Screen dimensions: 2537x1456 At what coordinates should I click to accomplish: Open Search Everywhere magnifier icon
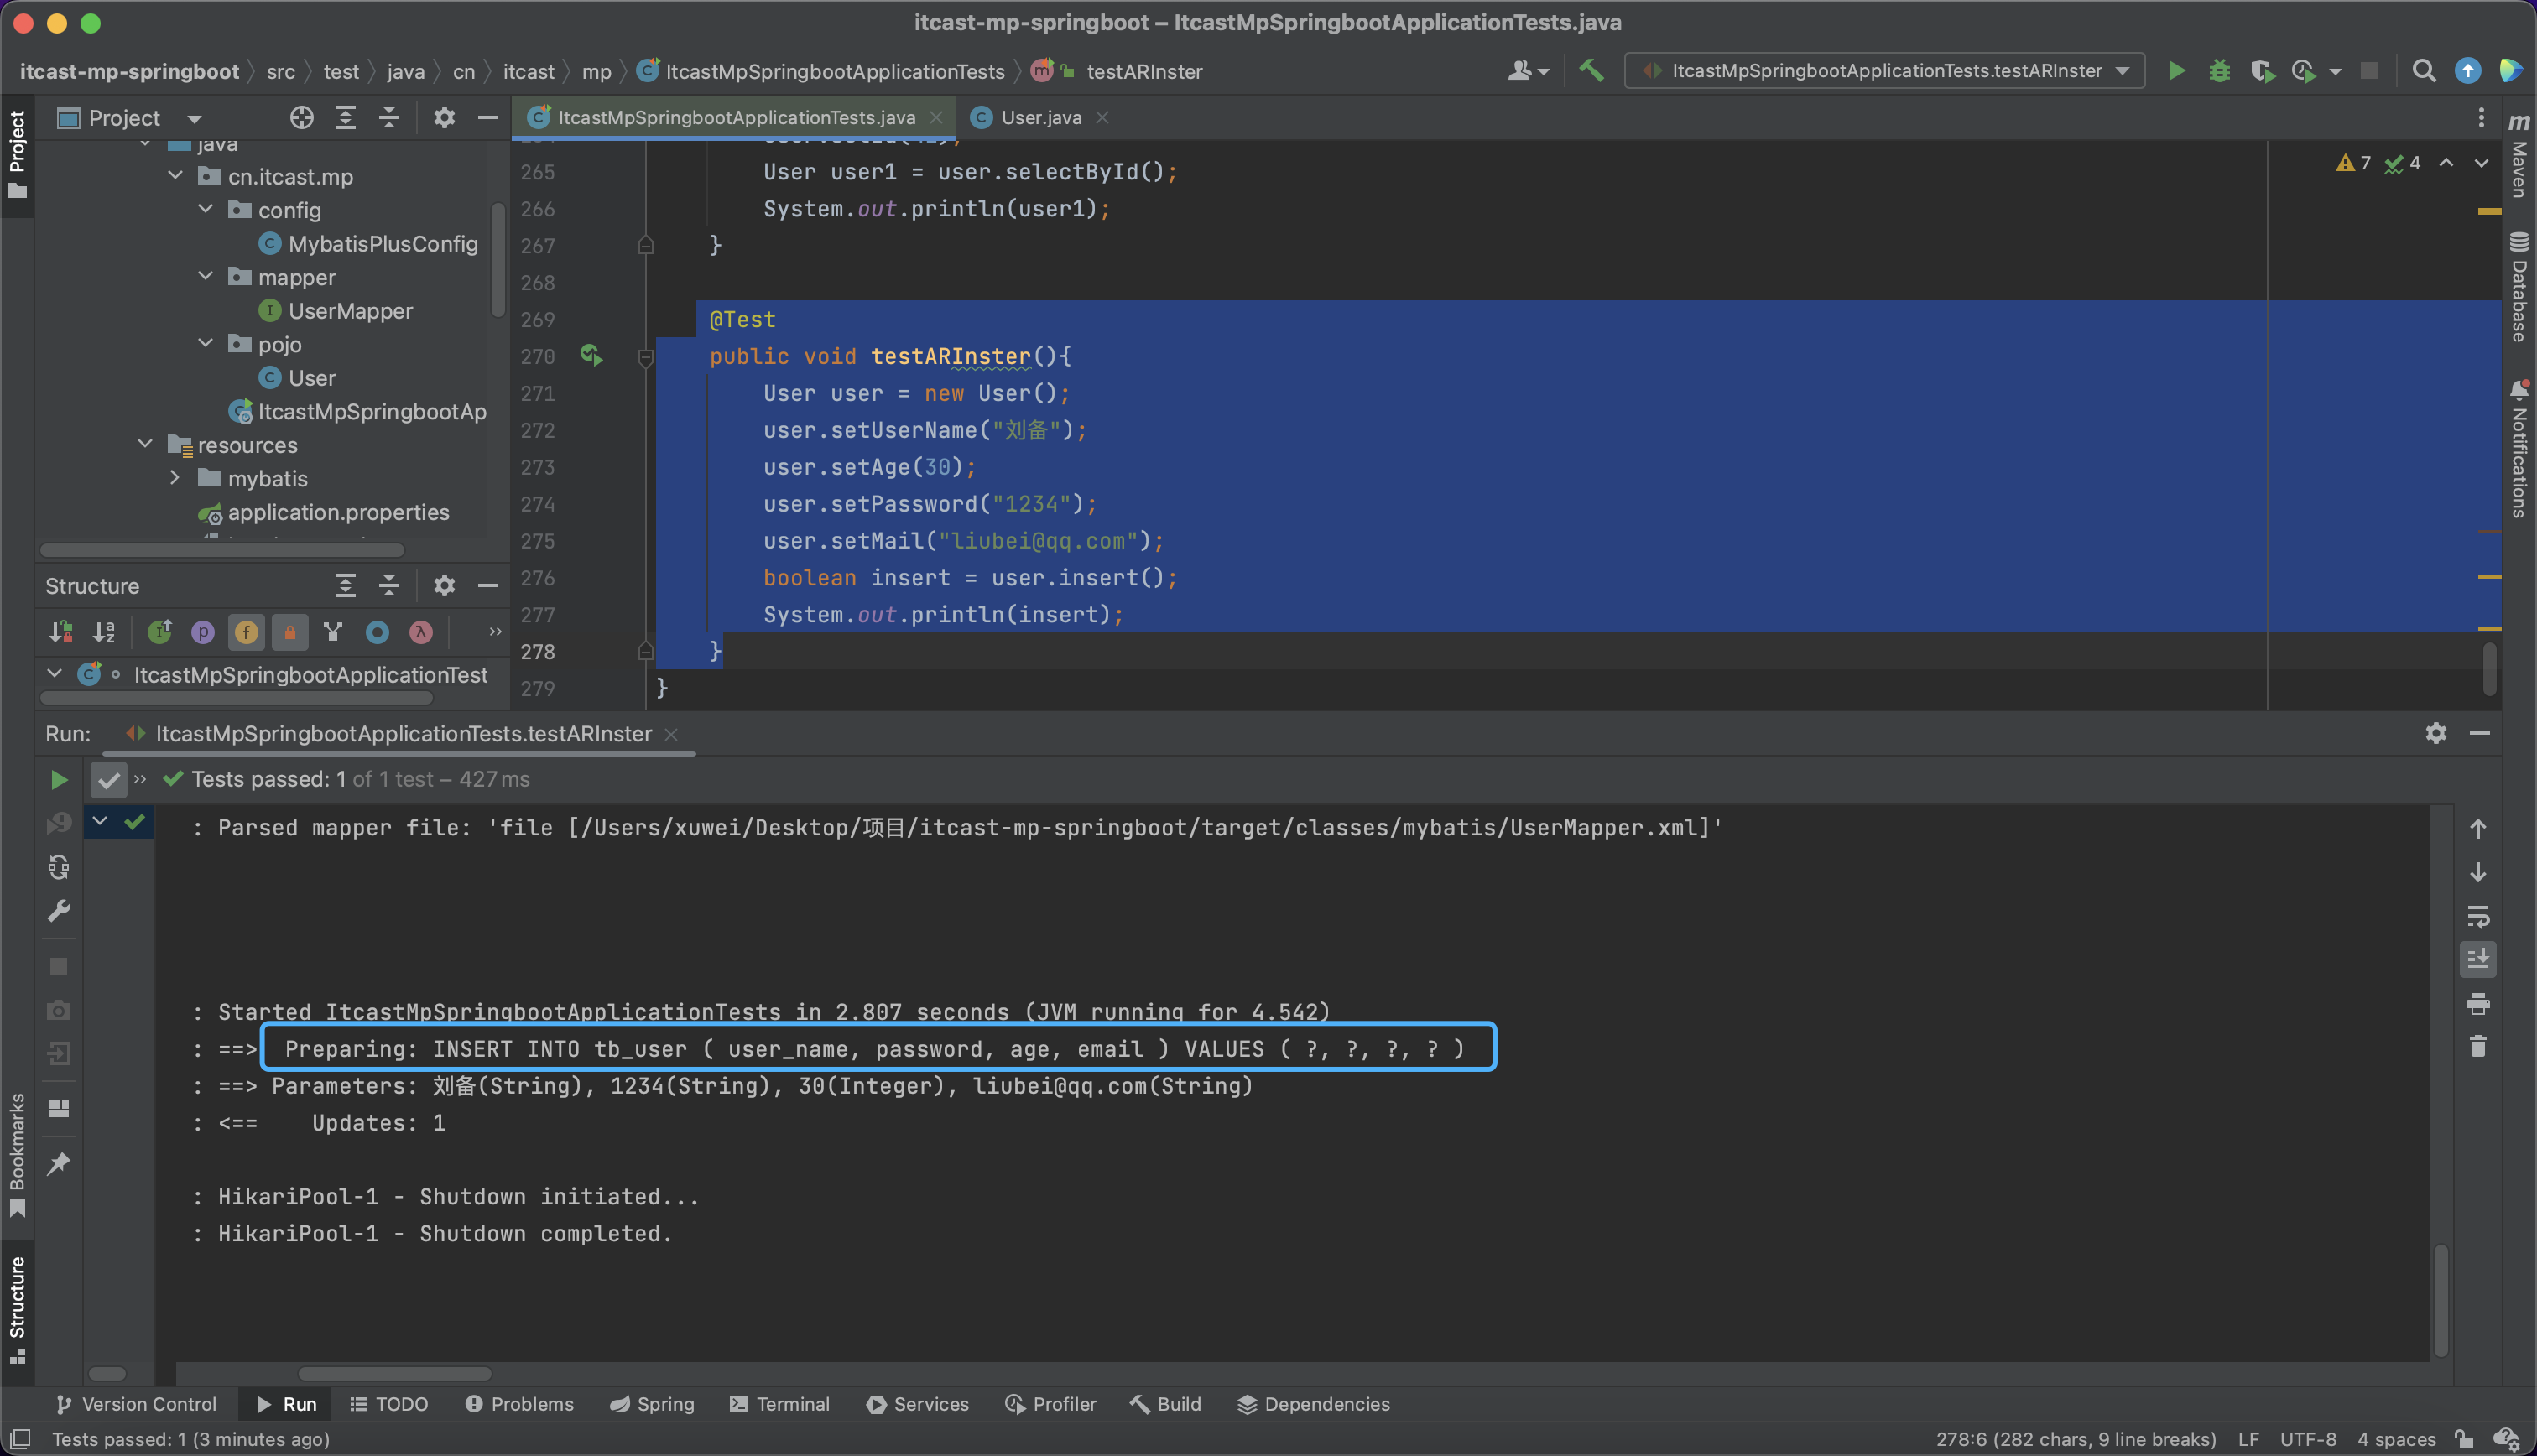point(2423,71)
